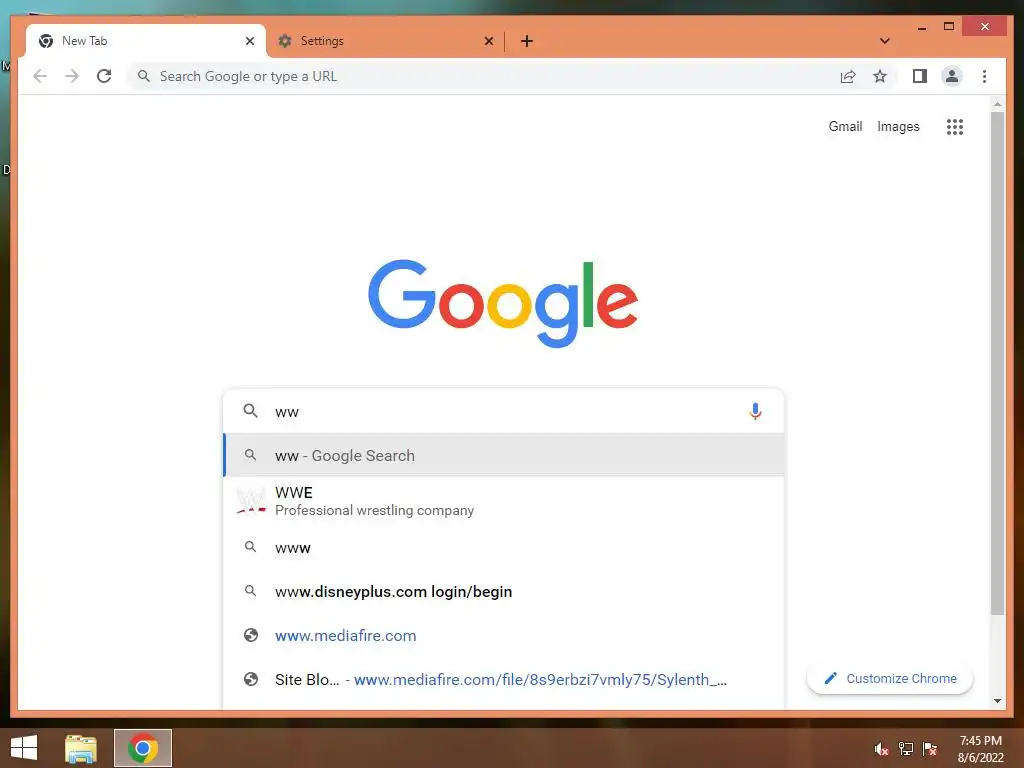Click Customize Chrome button
The image size is (1024, 768).
click(890, 679)
